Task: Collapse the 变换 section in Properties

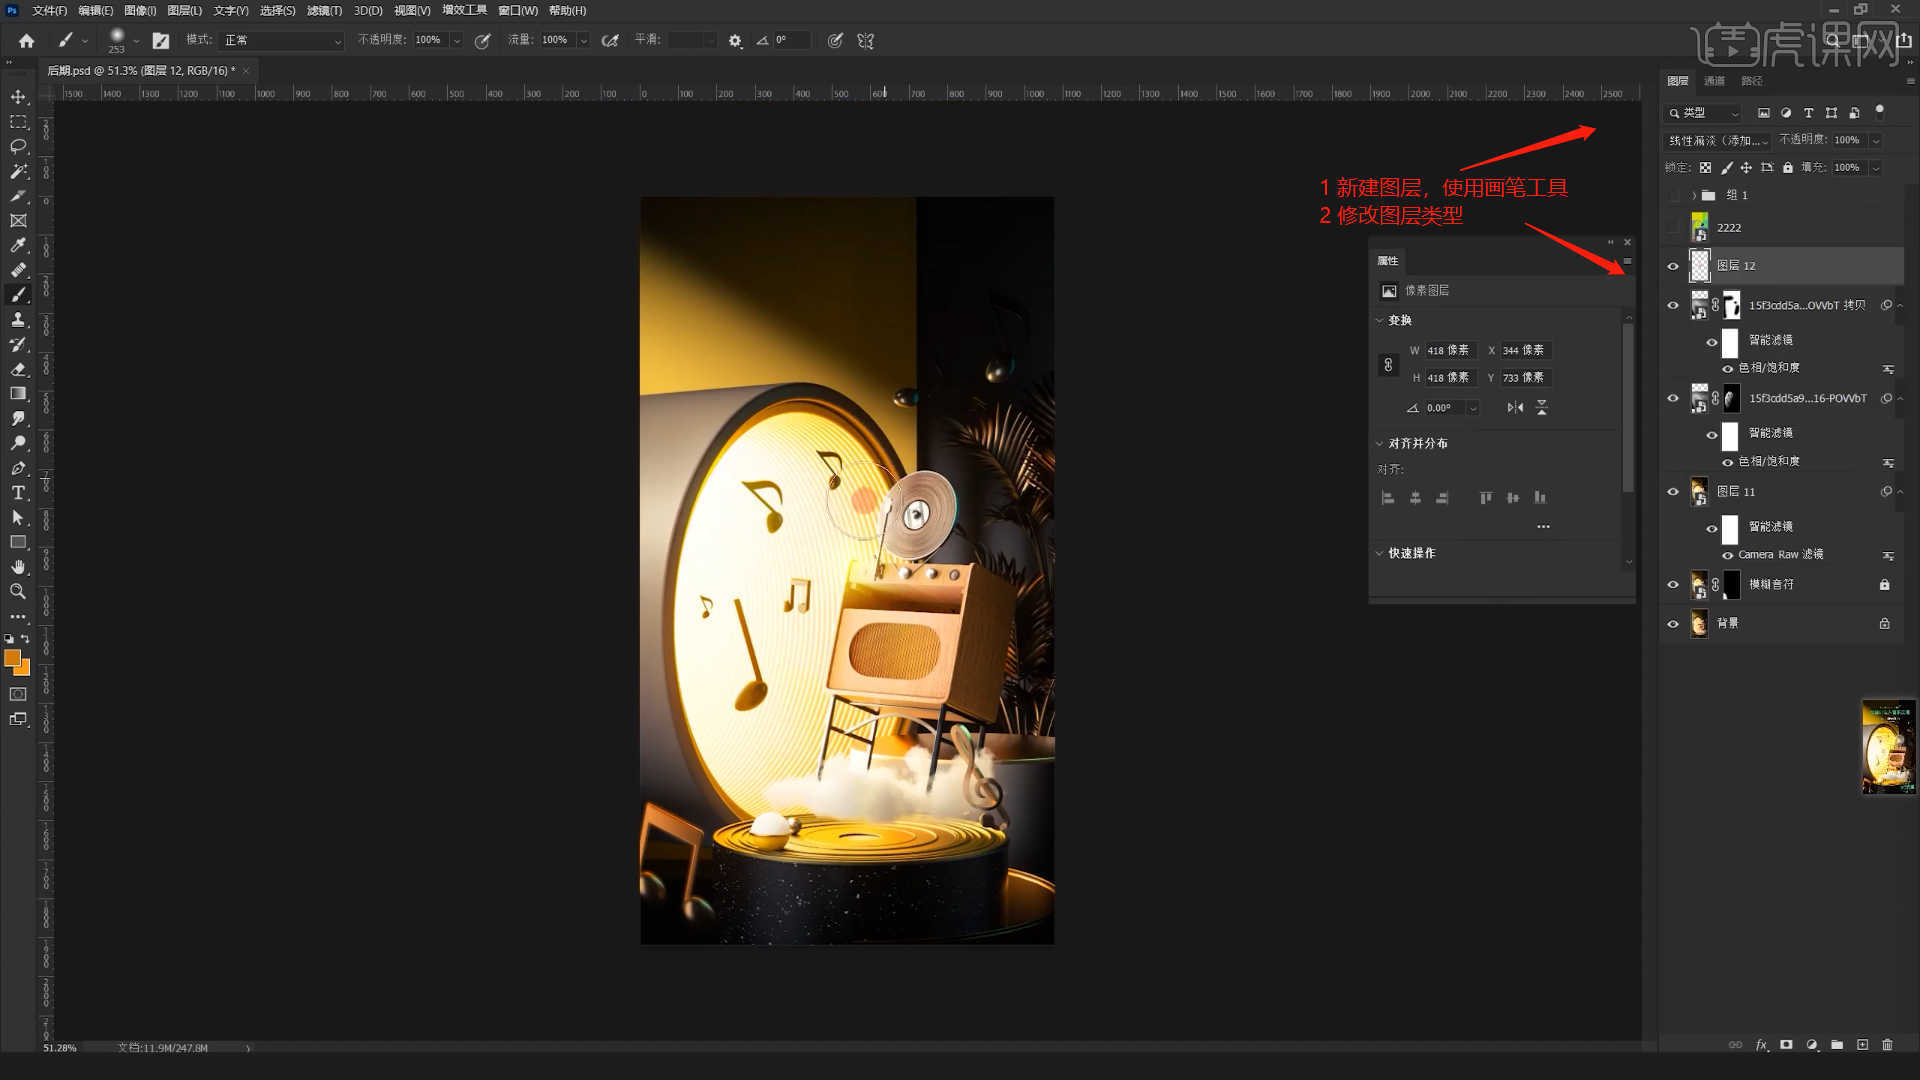Action: [1380, 321]
